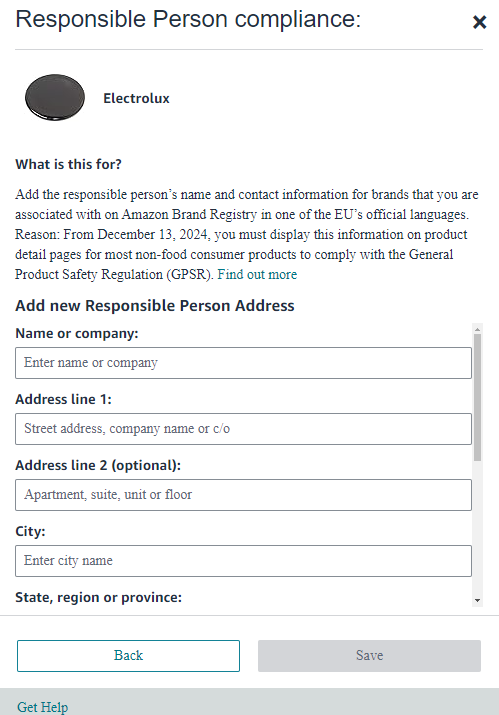Click the Street address input for Address line 1
Viewport: 499px width, 715px height.
pos(244,429)
